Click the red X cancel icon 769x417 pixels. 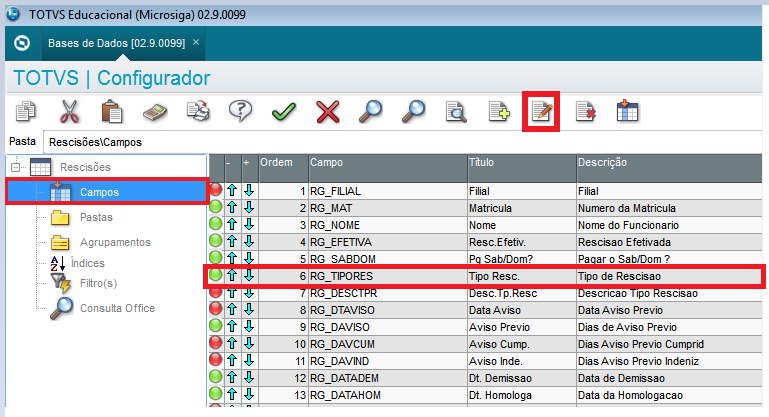(328, 112)
